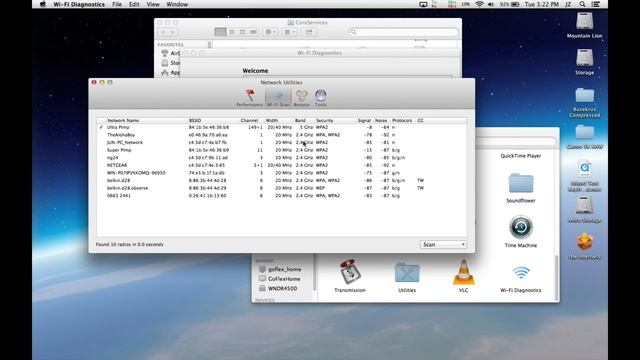Open Spotlight search in menu bar
Image resolution: width=640 pixels, height=360 pixels.
pos(582,4)
